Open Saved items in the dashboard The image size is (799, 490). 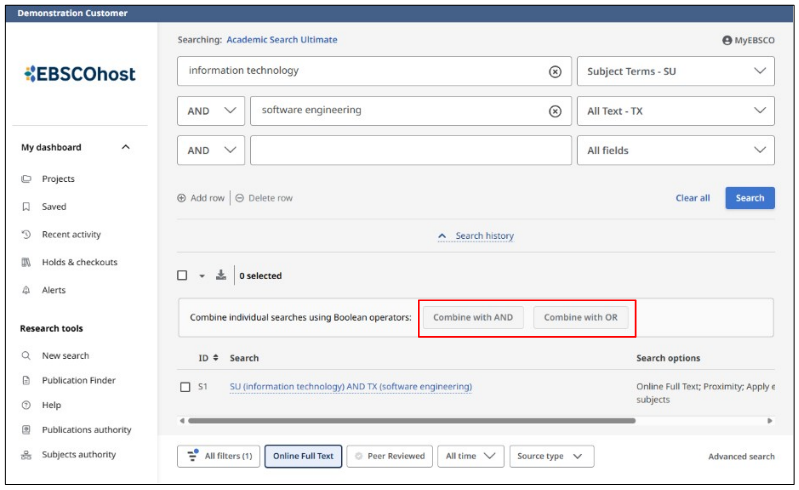54,206
